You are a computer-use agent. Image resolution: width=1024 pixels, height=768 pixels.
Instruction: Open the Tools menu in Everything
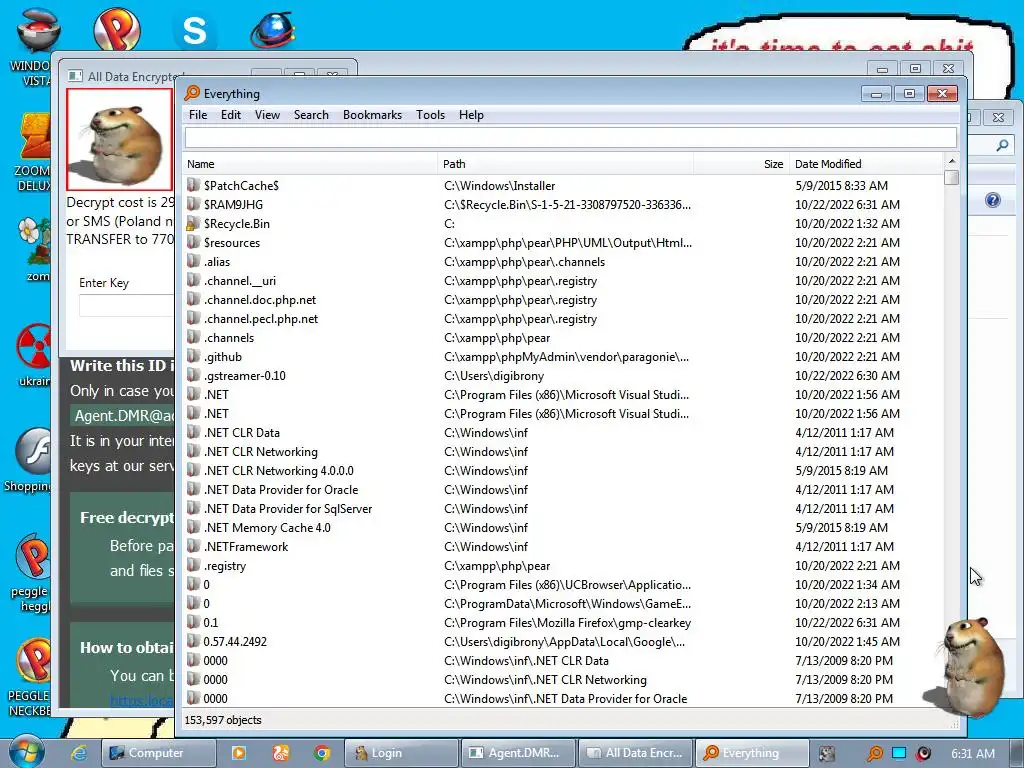click(x=430, y=115)
